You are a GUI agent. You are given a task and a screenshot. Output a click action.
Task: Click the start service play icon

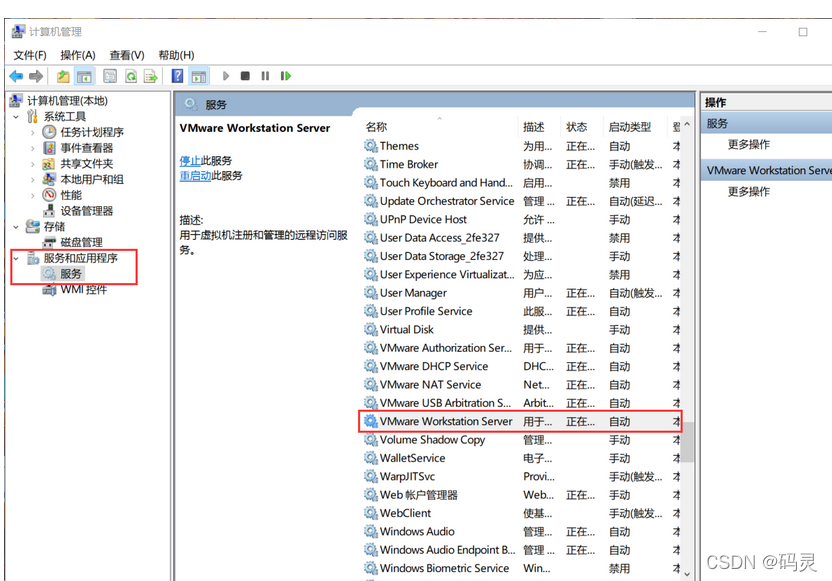coord(227,76)
